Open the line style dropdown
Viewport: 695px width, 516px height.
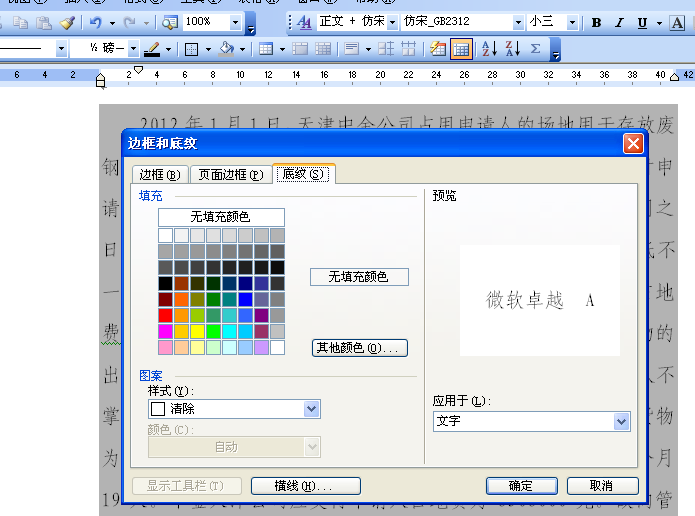(62, 48)
